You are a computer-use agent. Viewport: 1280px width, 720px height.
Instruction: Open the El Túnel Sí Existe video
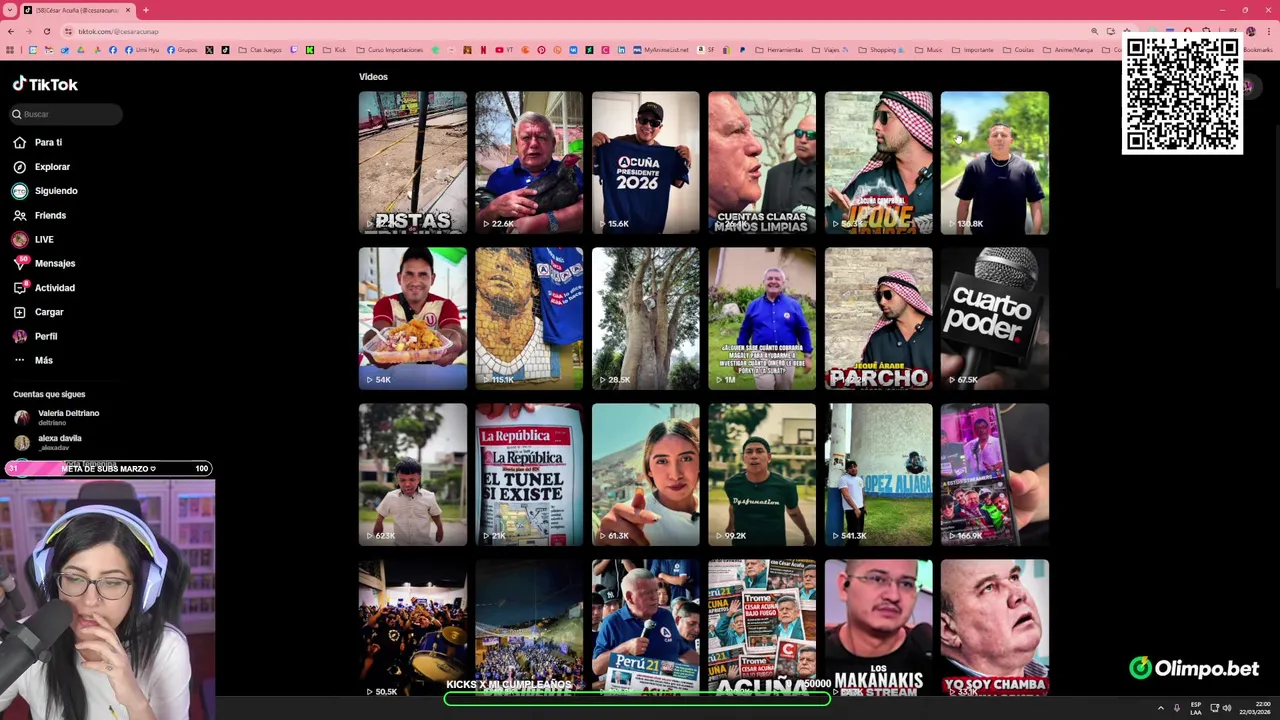[529, 475]
